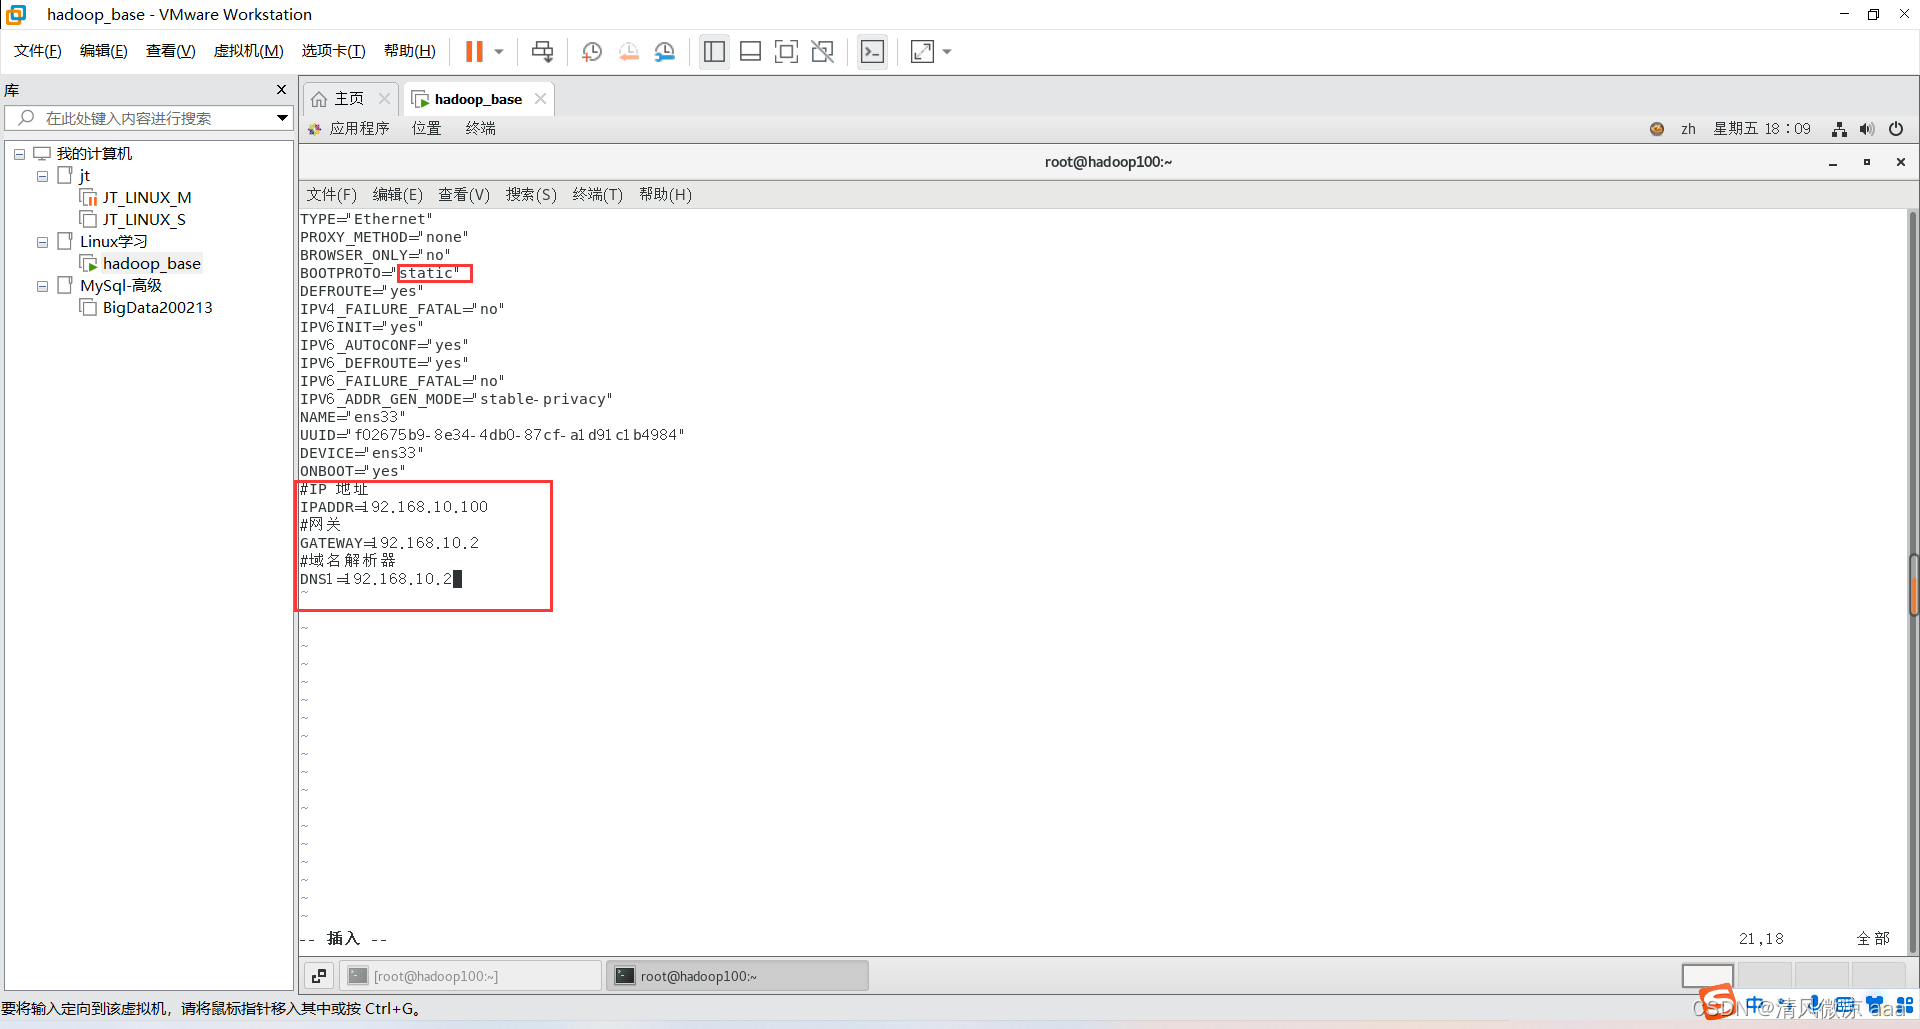Open terminal 编辑(E) menu
The height and width of the screenshot is (1029, 1920).
click(x=397, y=194)
